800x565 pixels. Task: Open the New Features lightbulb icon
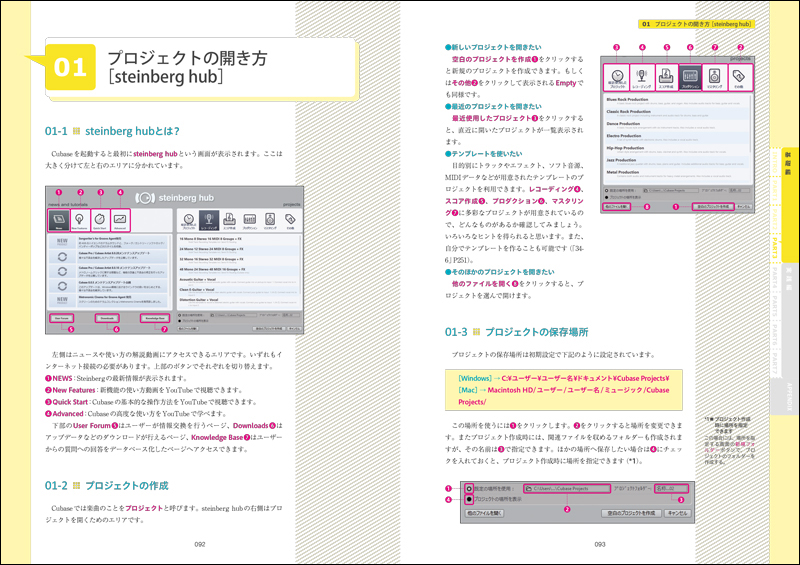(x=80, y=220)
